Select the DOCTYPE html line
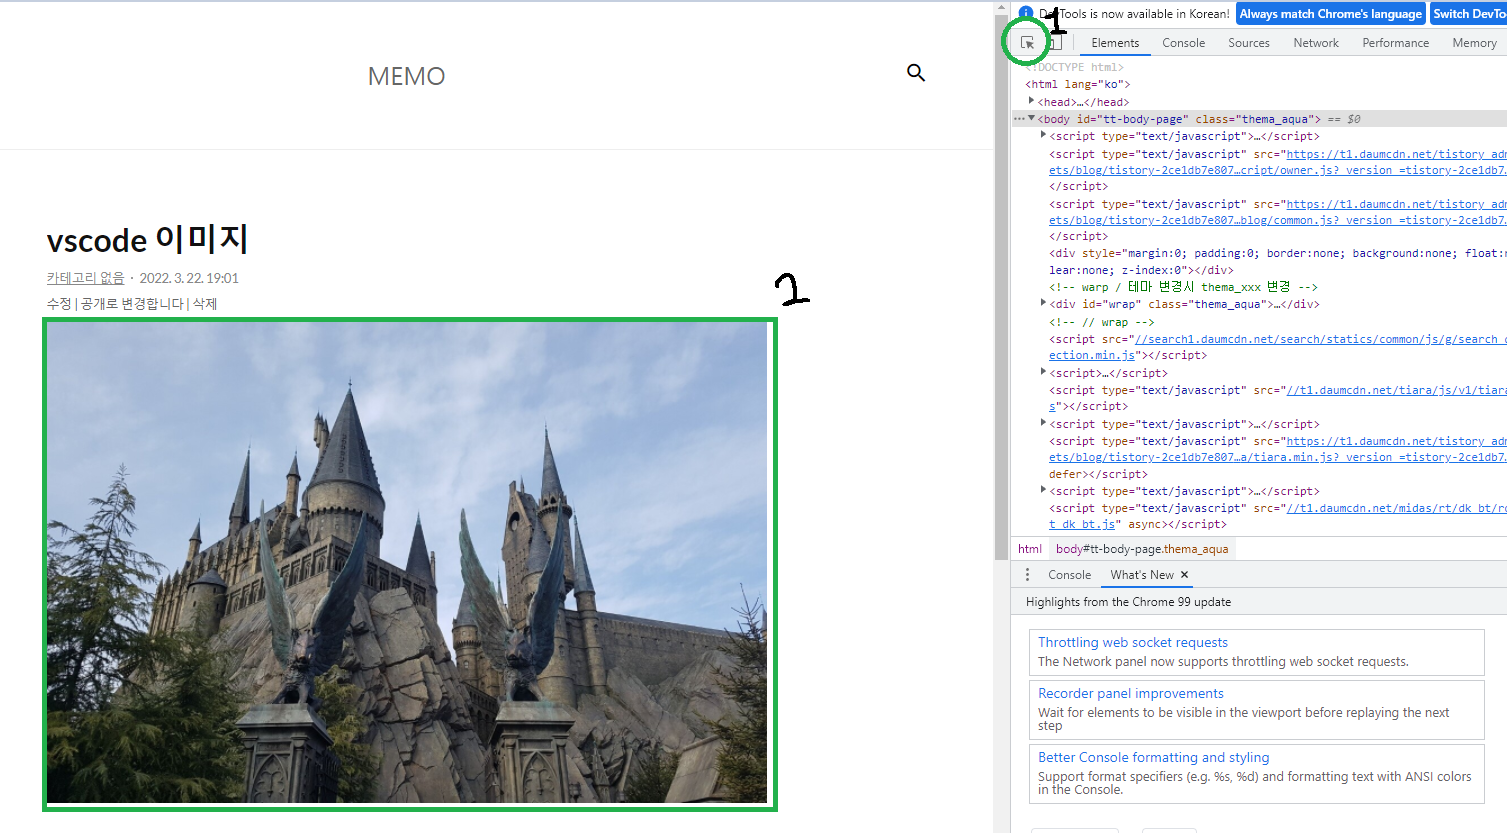The width and height of the screenshot is (1507, 833). click(x=1074, y=67)
